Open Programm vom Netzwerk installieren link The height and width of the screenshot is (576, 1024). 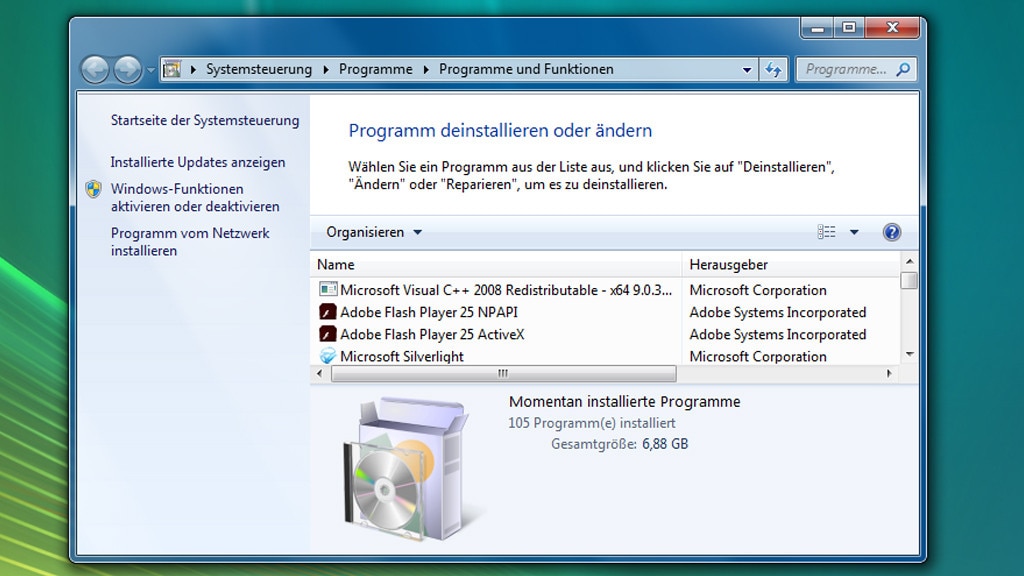190,242
